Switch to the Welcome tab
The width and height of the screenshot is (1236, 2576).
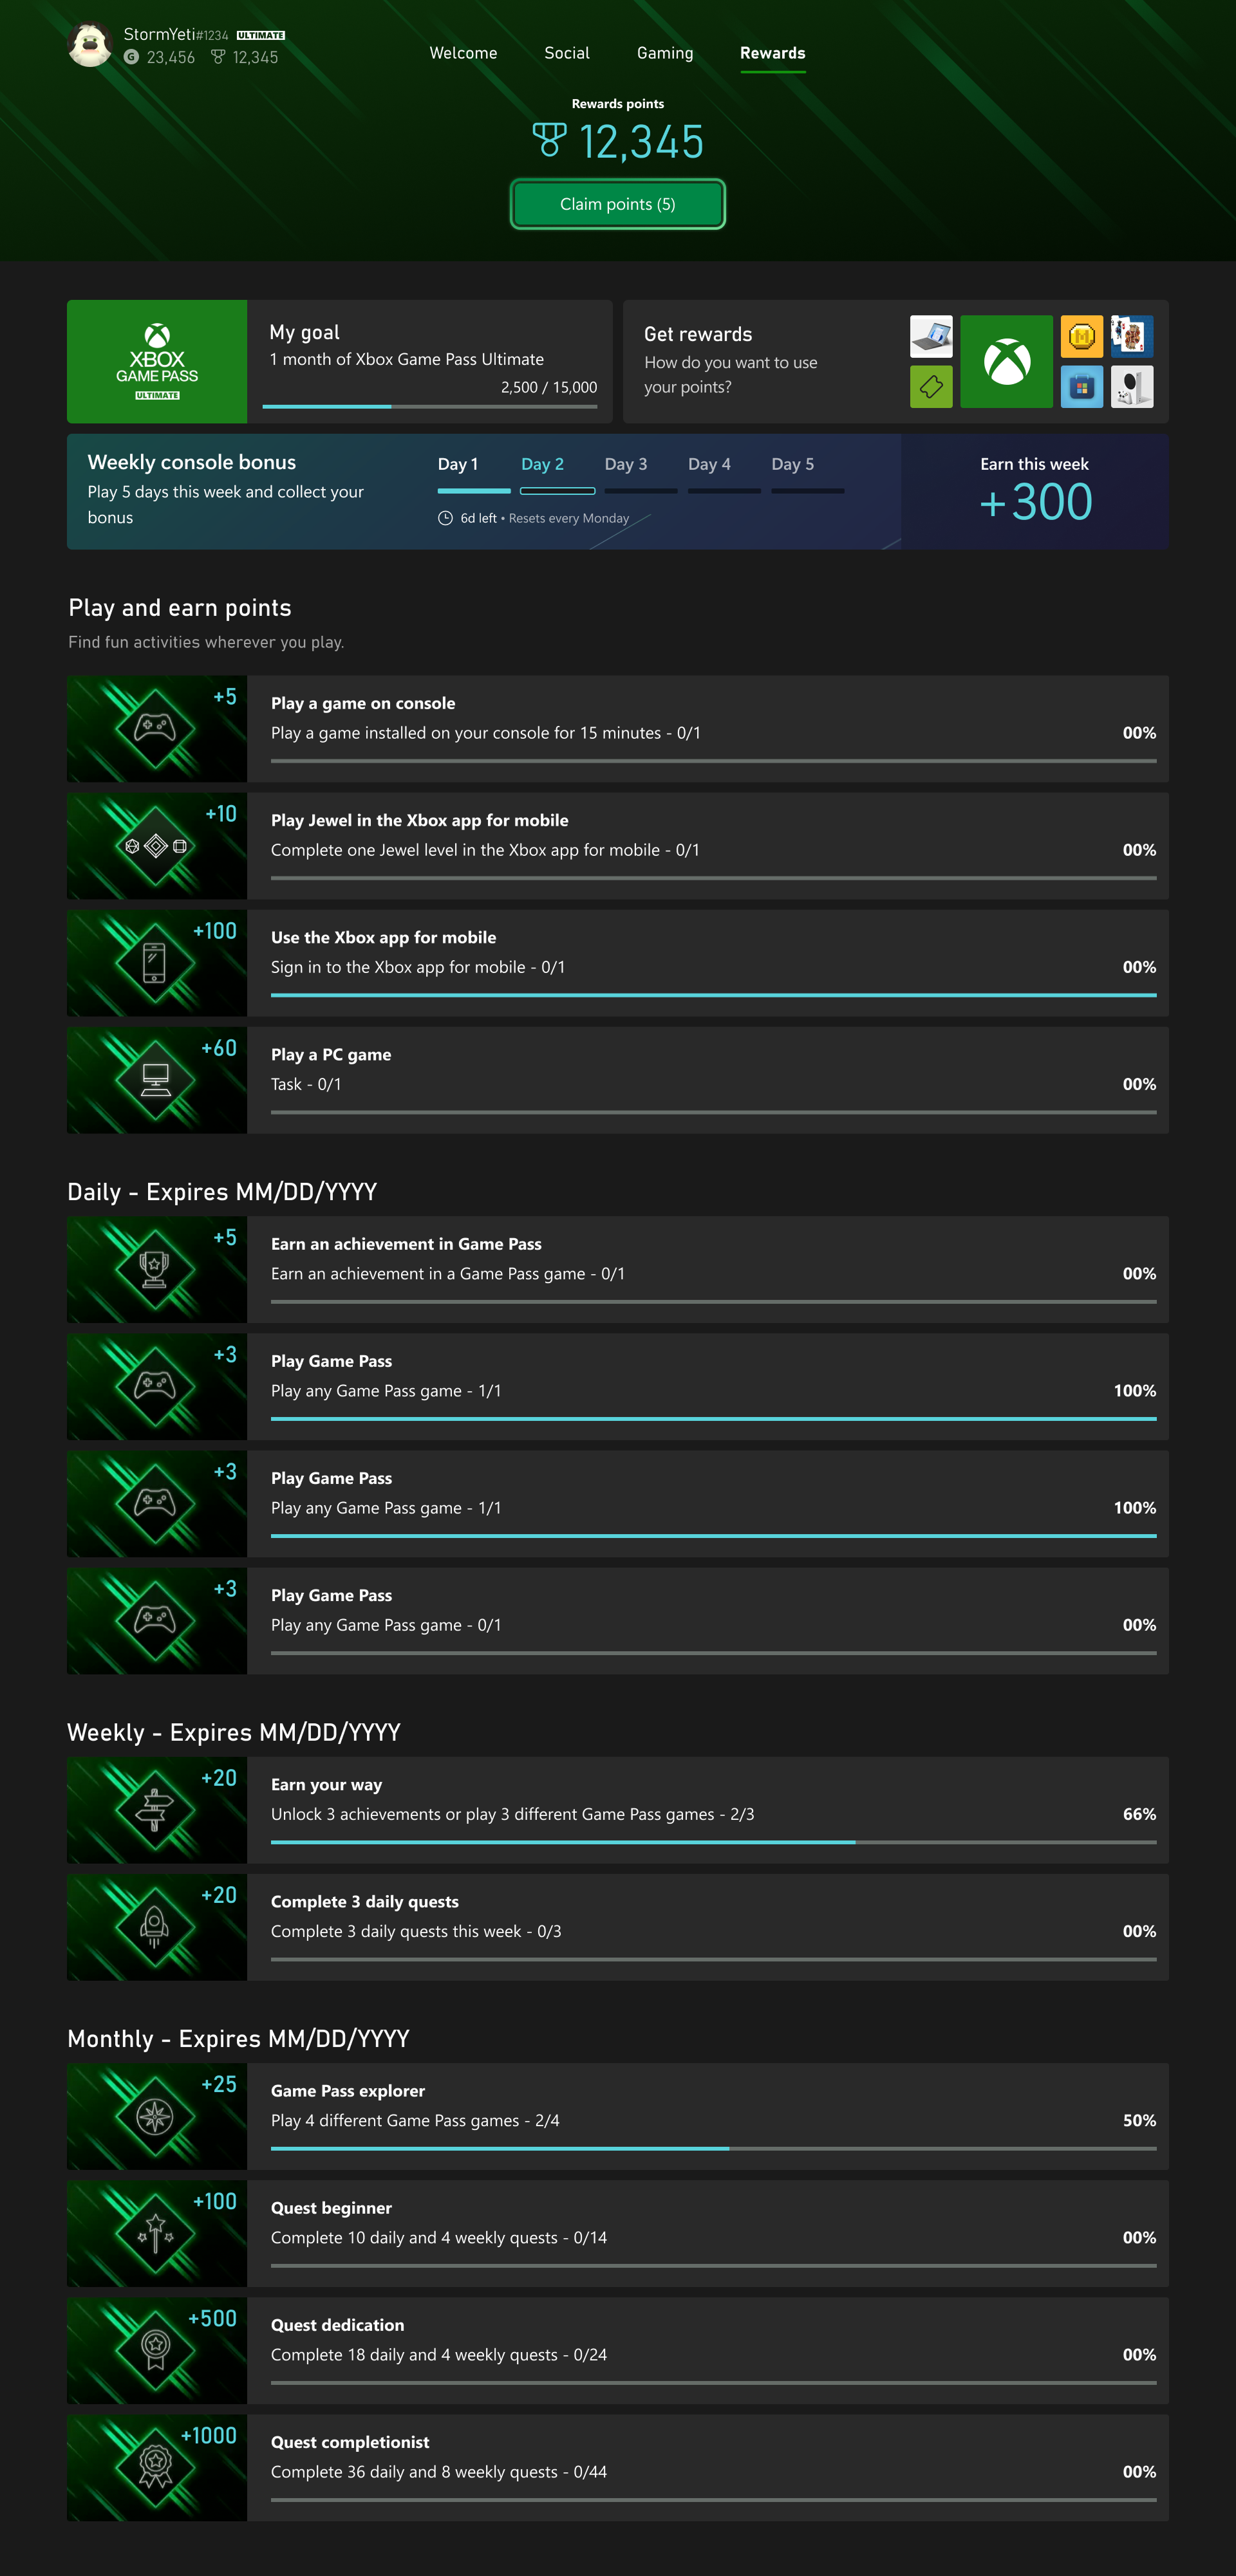point(463,53)
